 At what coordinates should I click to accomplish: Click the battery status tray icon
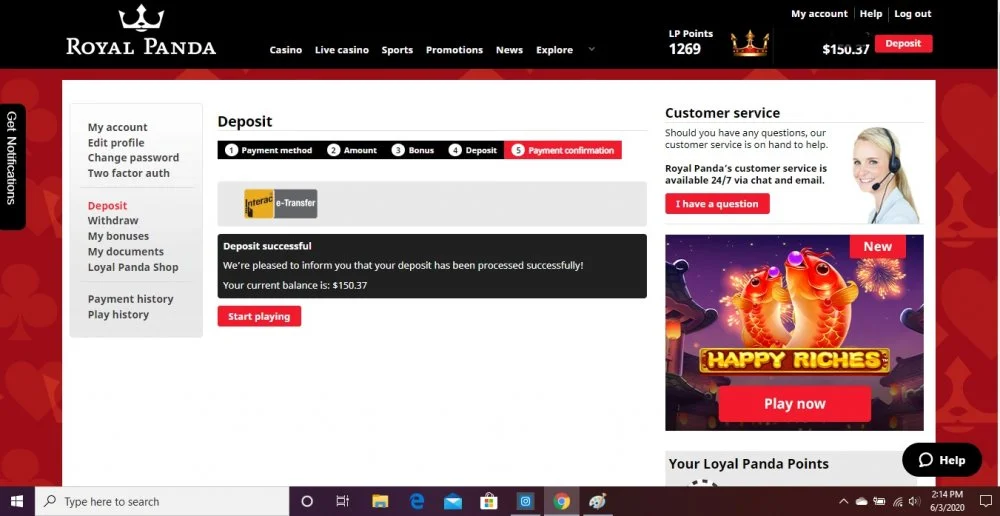[879, 502]
